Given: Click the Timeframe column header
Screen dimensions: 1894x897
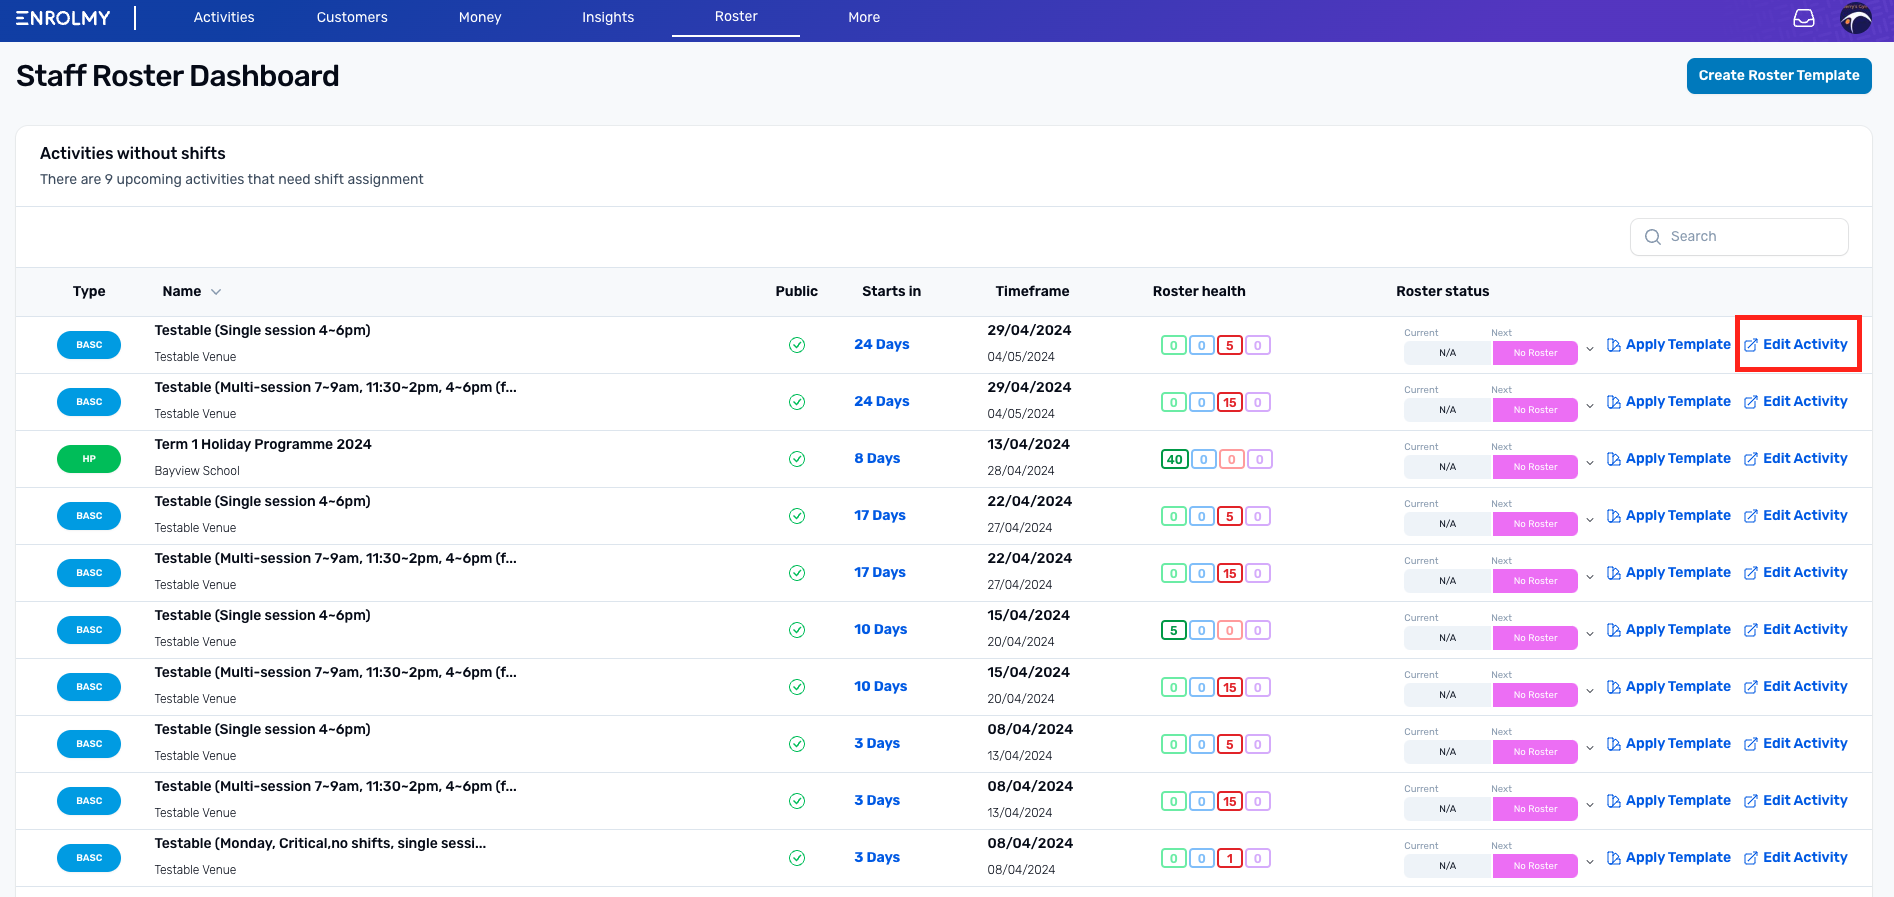Looking at the screenshot, I should click(1032, 292).
